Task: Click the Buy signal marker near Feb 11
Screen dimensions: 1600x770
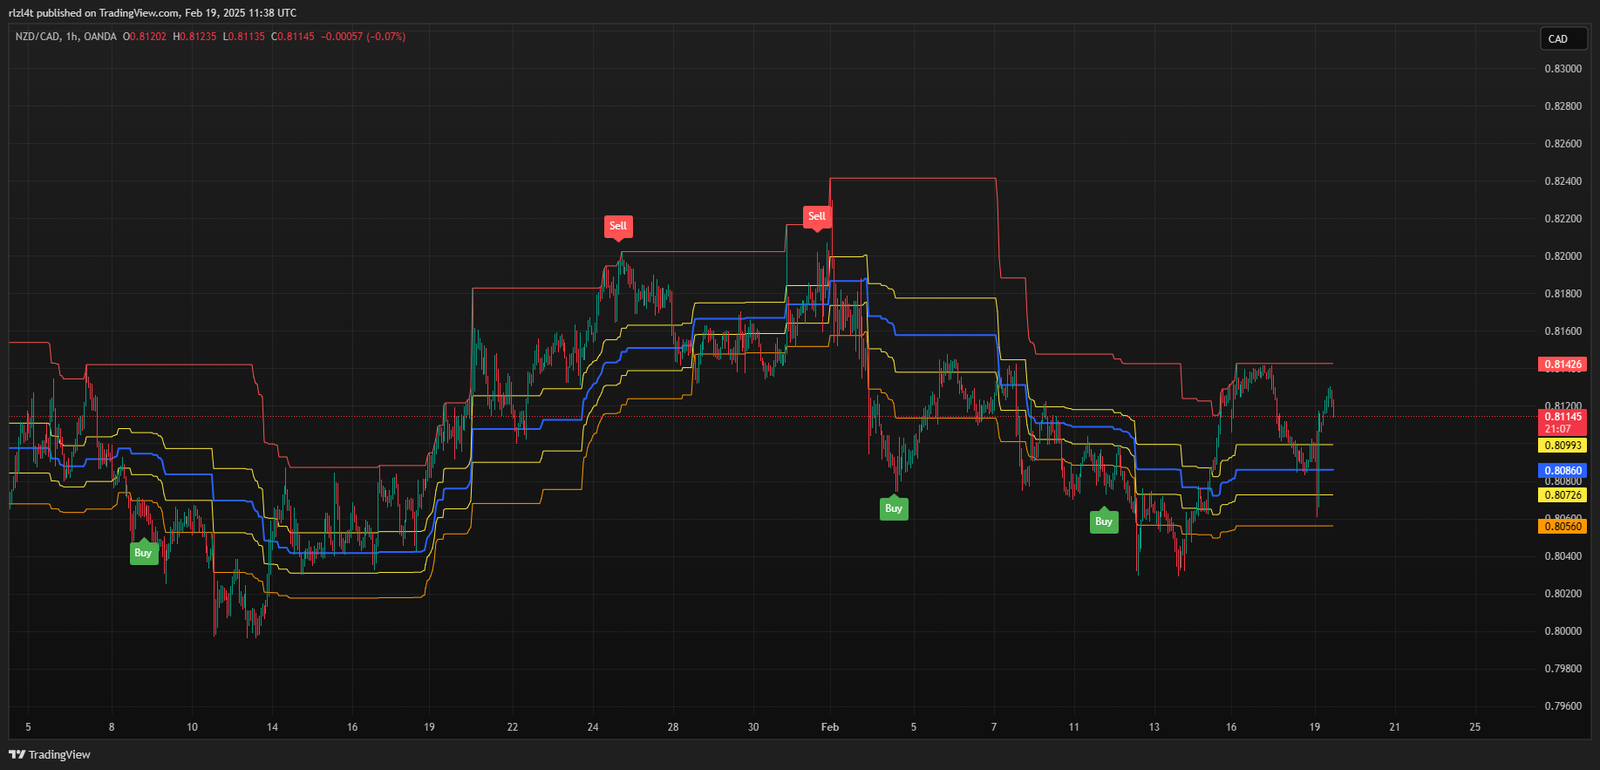Action: click(x=1103, y=522)
